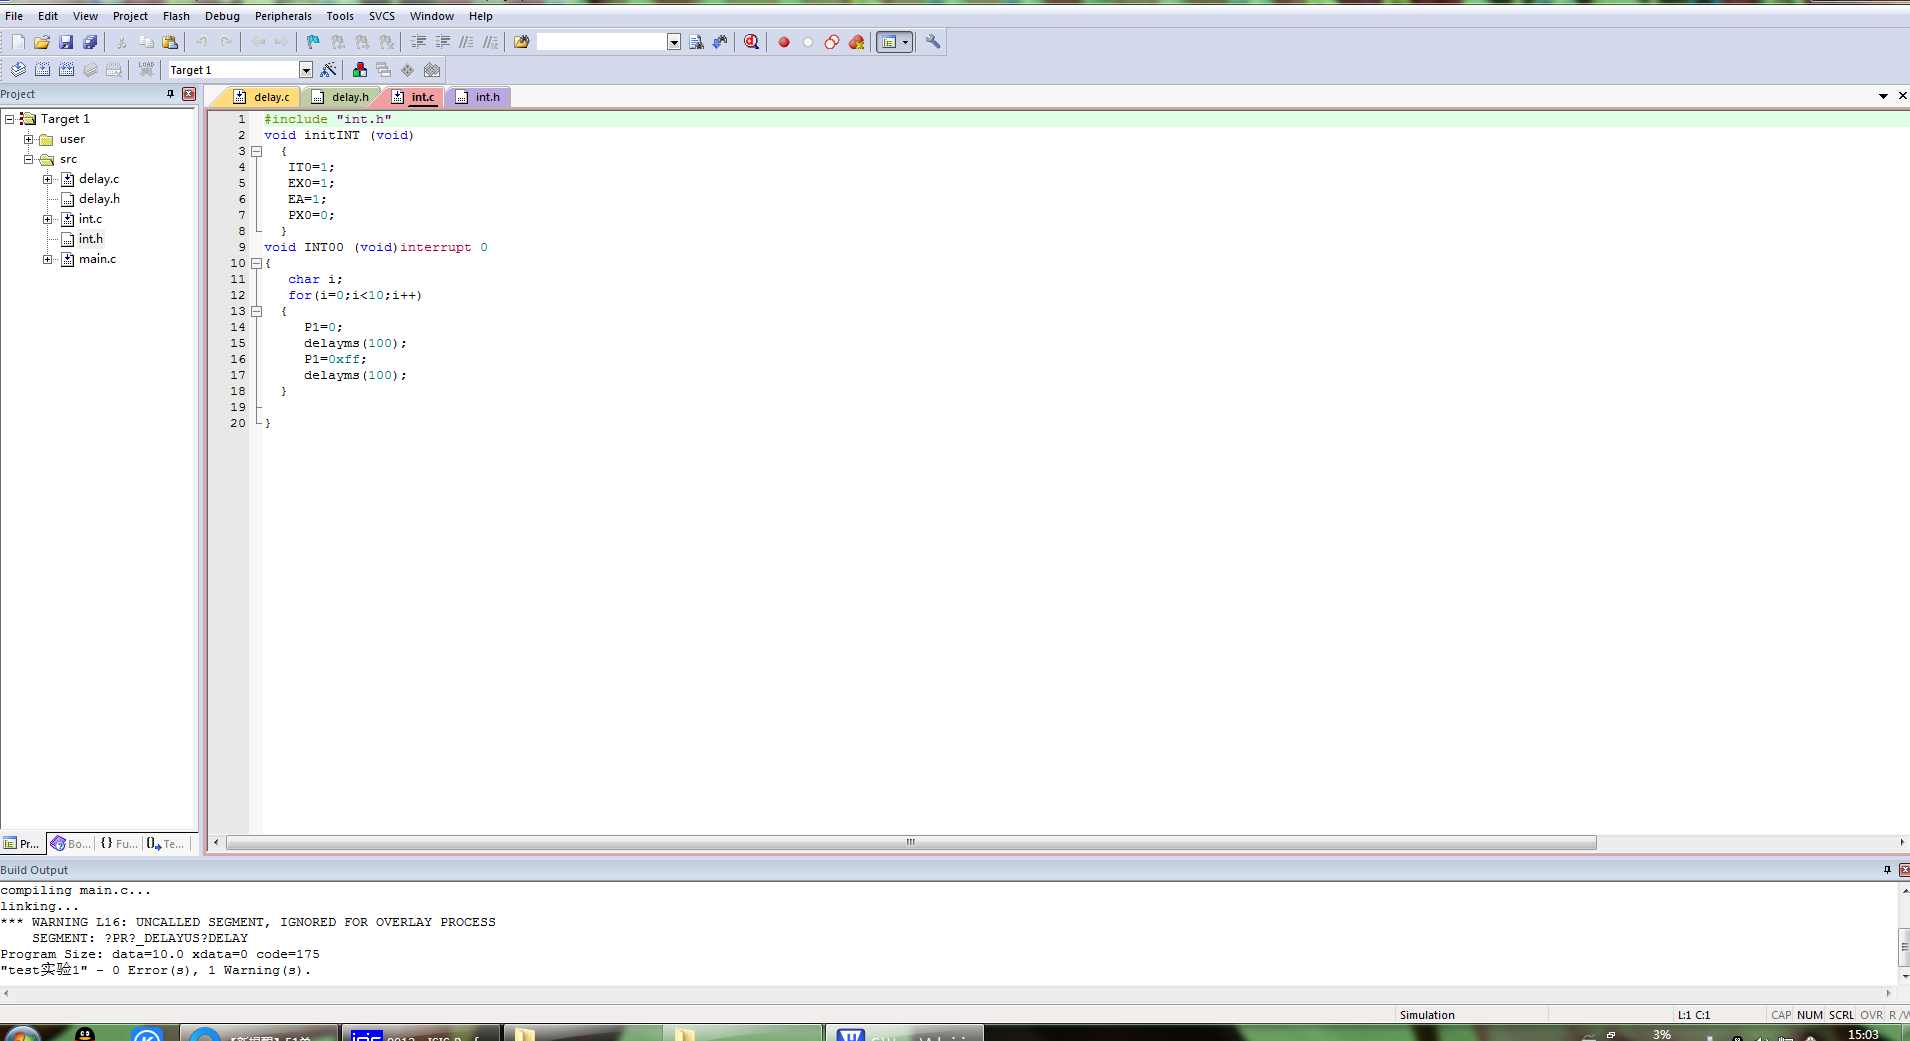This screenshot has width=1910, height=1041.
Task: Cut the selection with the scissors icon
Action: (122, 42)
